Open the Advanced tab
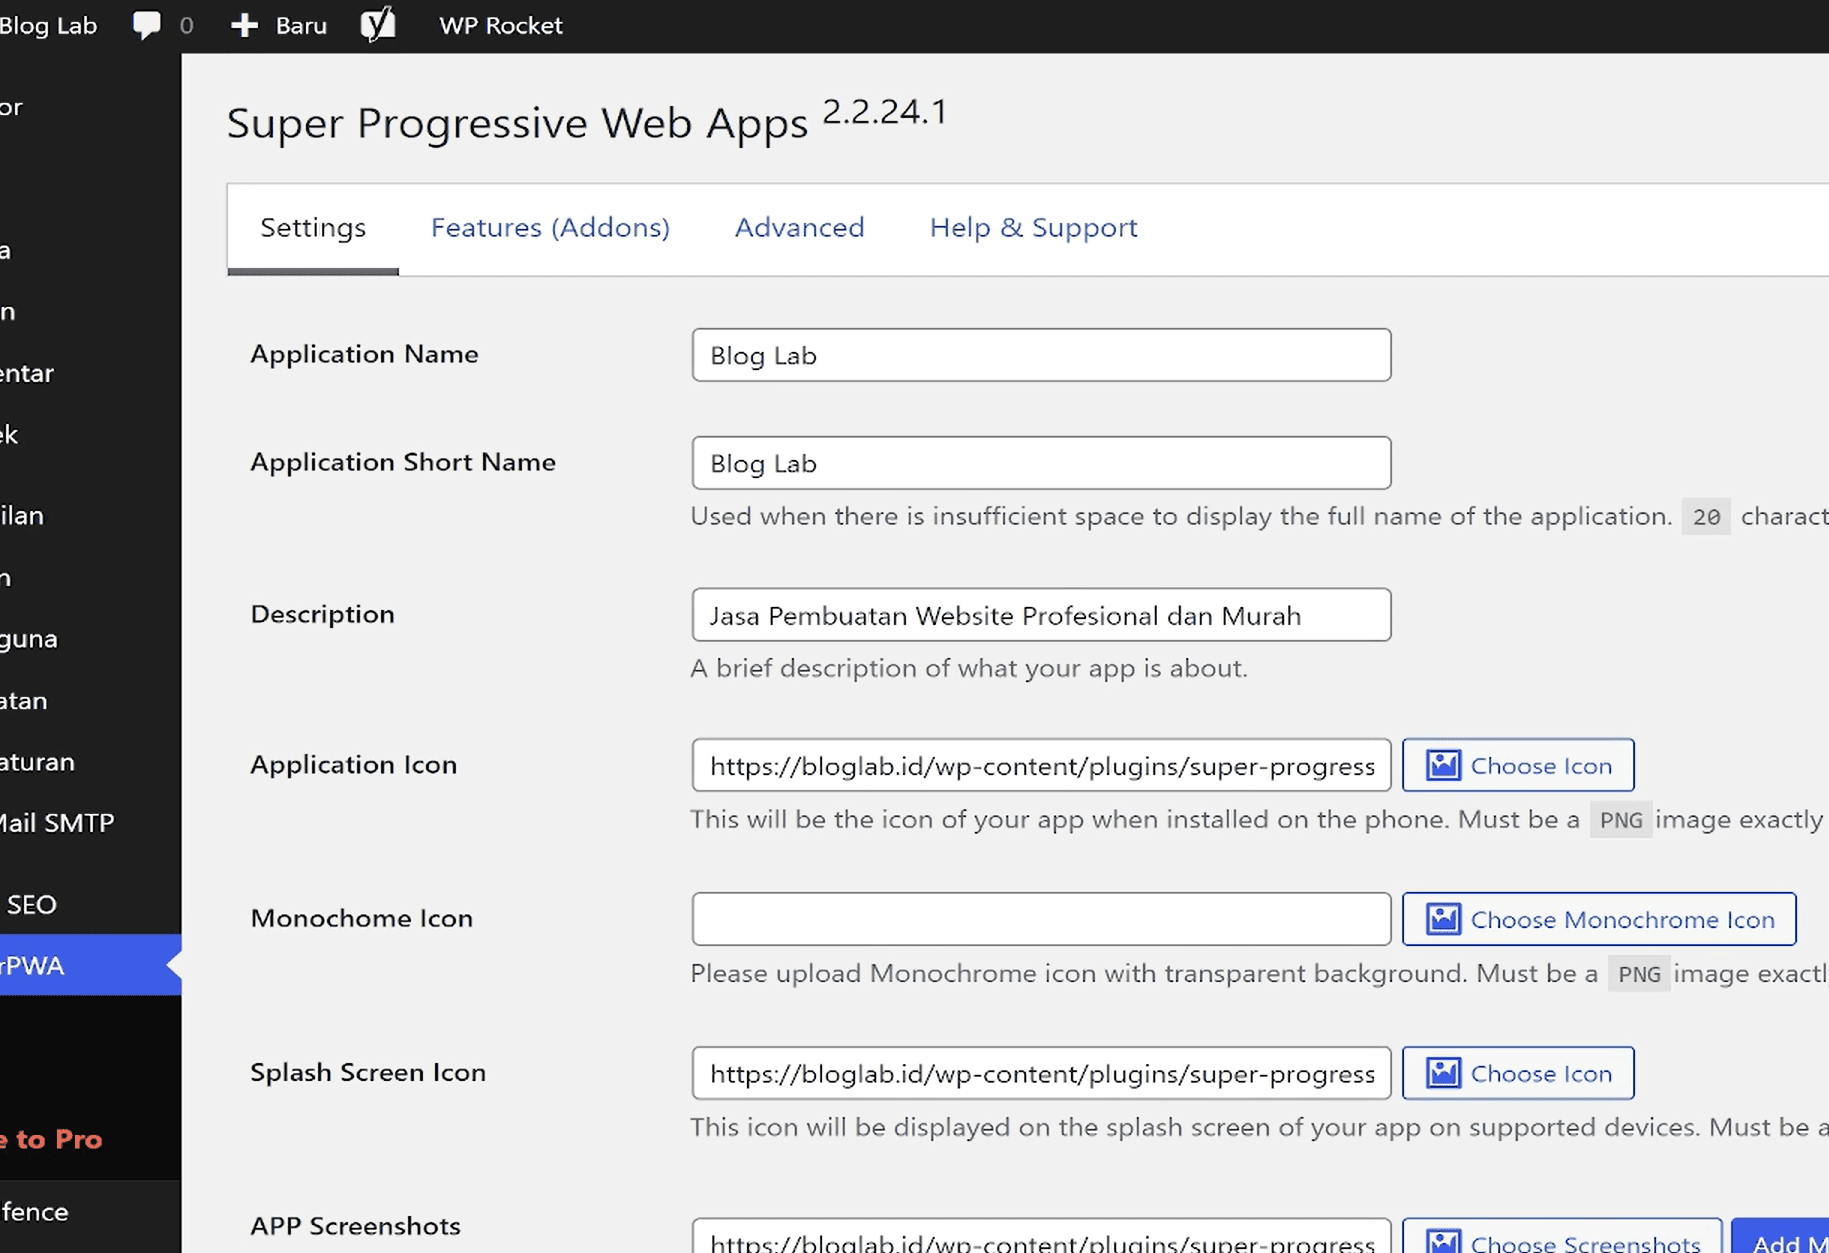This screenshot has height=1253, width=1829. pos(799,228)
